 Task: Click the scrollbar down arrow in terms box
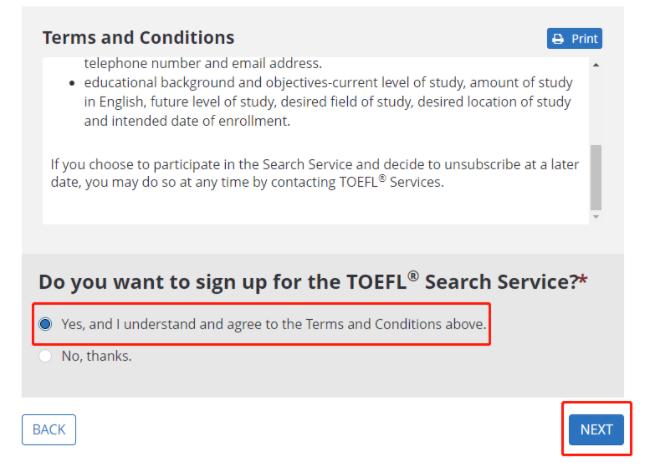pyautogui.click(x=598, y=216)
